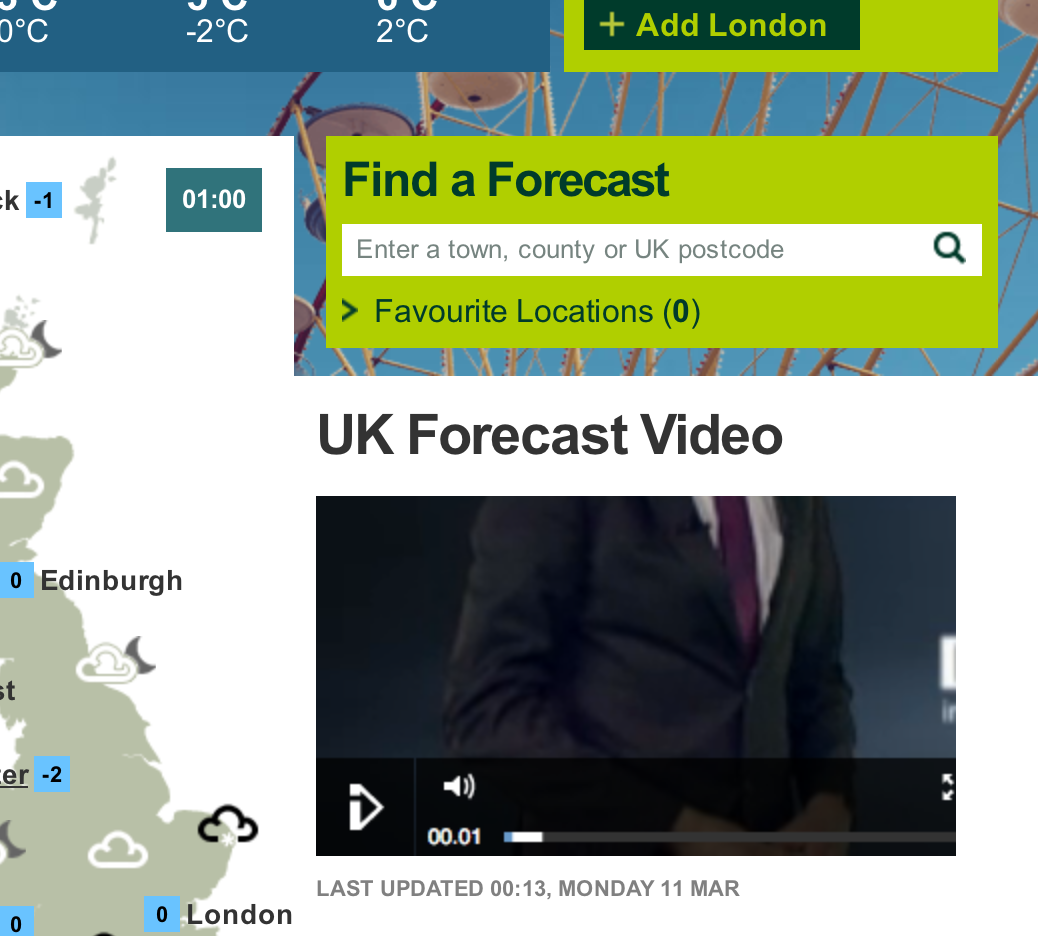1038x936 pixels.
Task: Click the -1 temperature marker near Shetland
Action: point(44,200)
